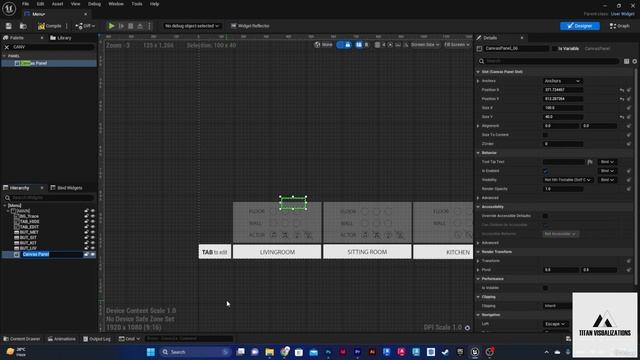Clear the palette search with X icon
This screenshot has width=640, height=360.
(x=7, y=47)
